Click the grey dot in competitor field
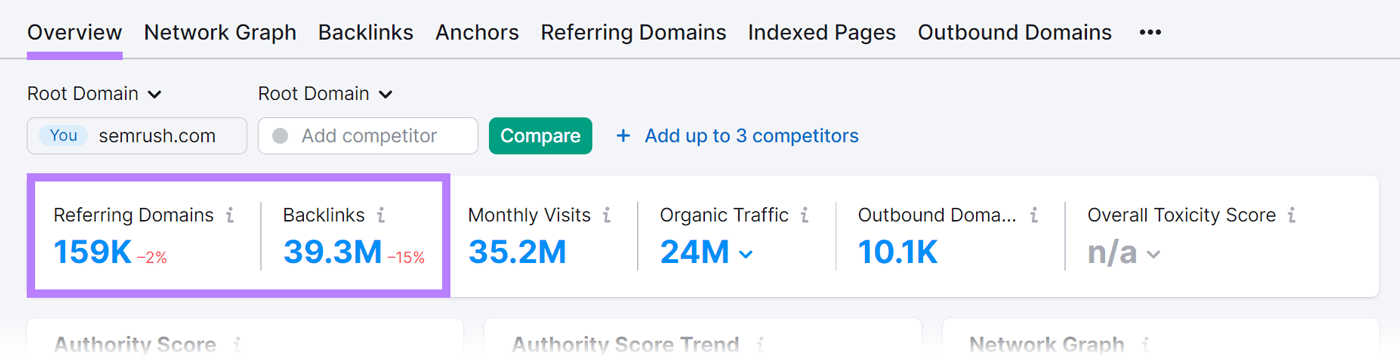Screen dimensions: 1400x360 [x=280, y=136]
